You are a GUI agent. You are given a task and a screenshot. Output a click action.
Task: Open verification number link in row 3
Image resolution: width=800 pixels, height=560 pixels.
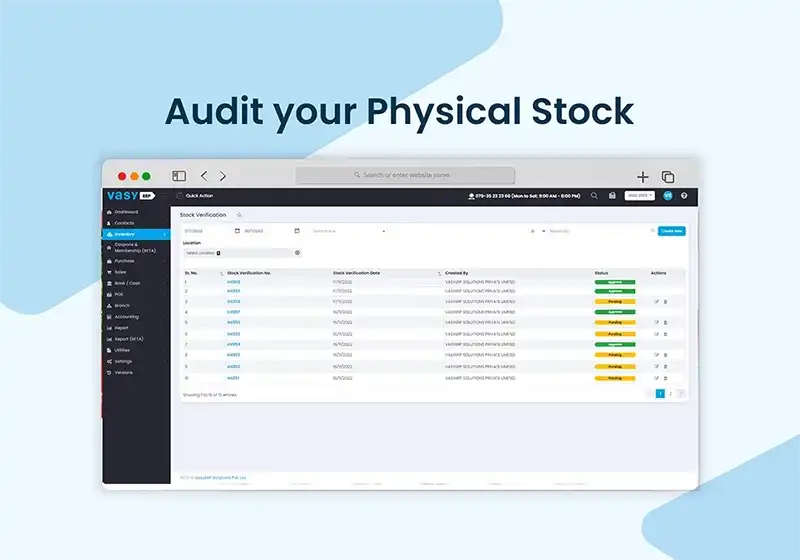tap(234, 302)
